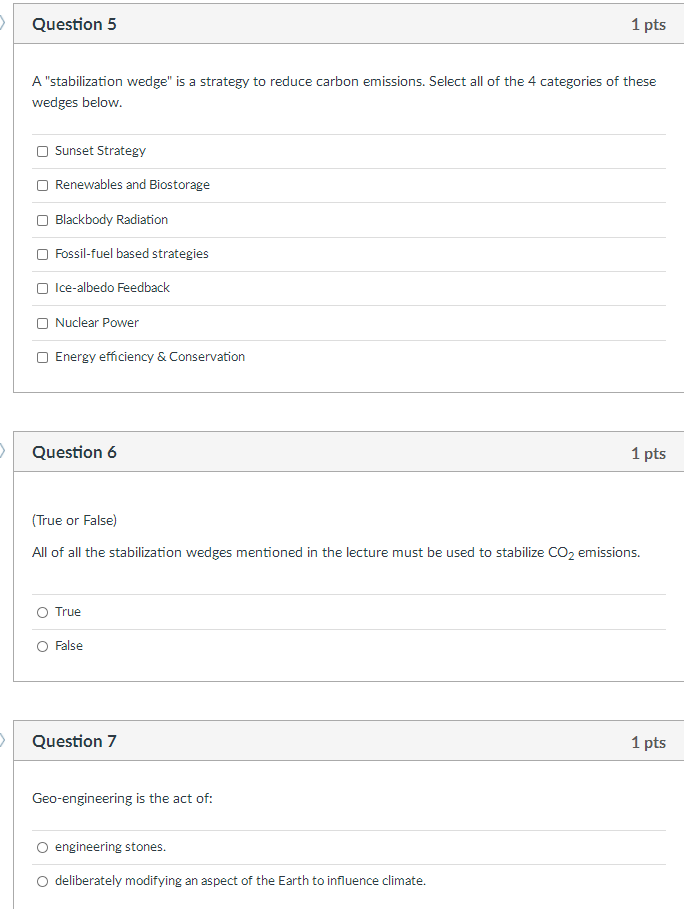Click the Question 7 header title
This screenshot has height=909, width=684.
coord(74,741)
